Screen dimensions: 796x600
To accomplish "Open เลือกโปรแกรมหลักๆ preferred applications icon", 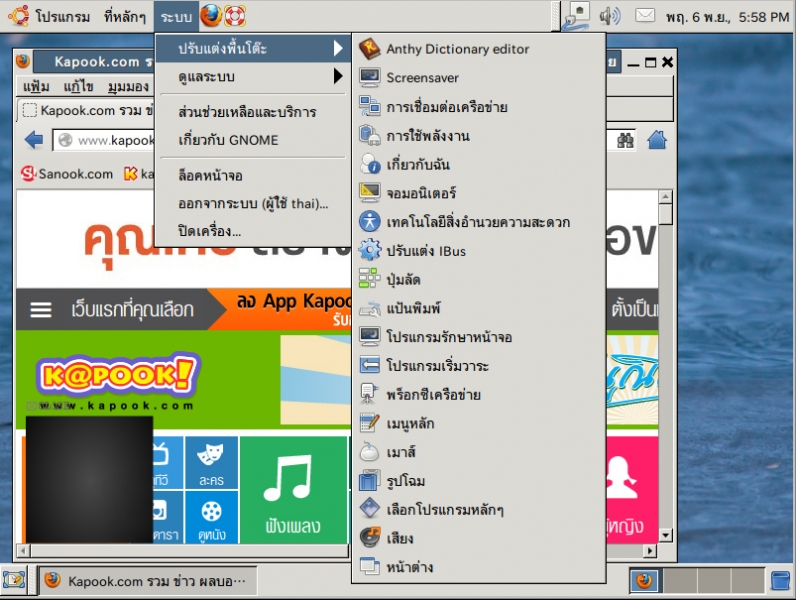I will [370, 509].
